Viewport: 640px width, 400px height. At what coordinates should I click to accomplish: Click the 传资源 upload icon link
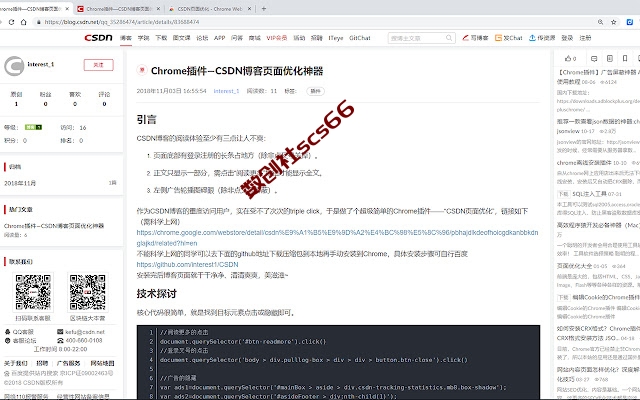(542, 38)
